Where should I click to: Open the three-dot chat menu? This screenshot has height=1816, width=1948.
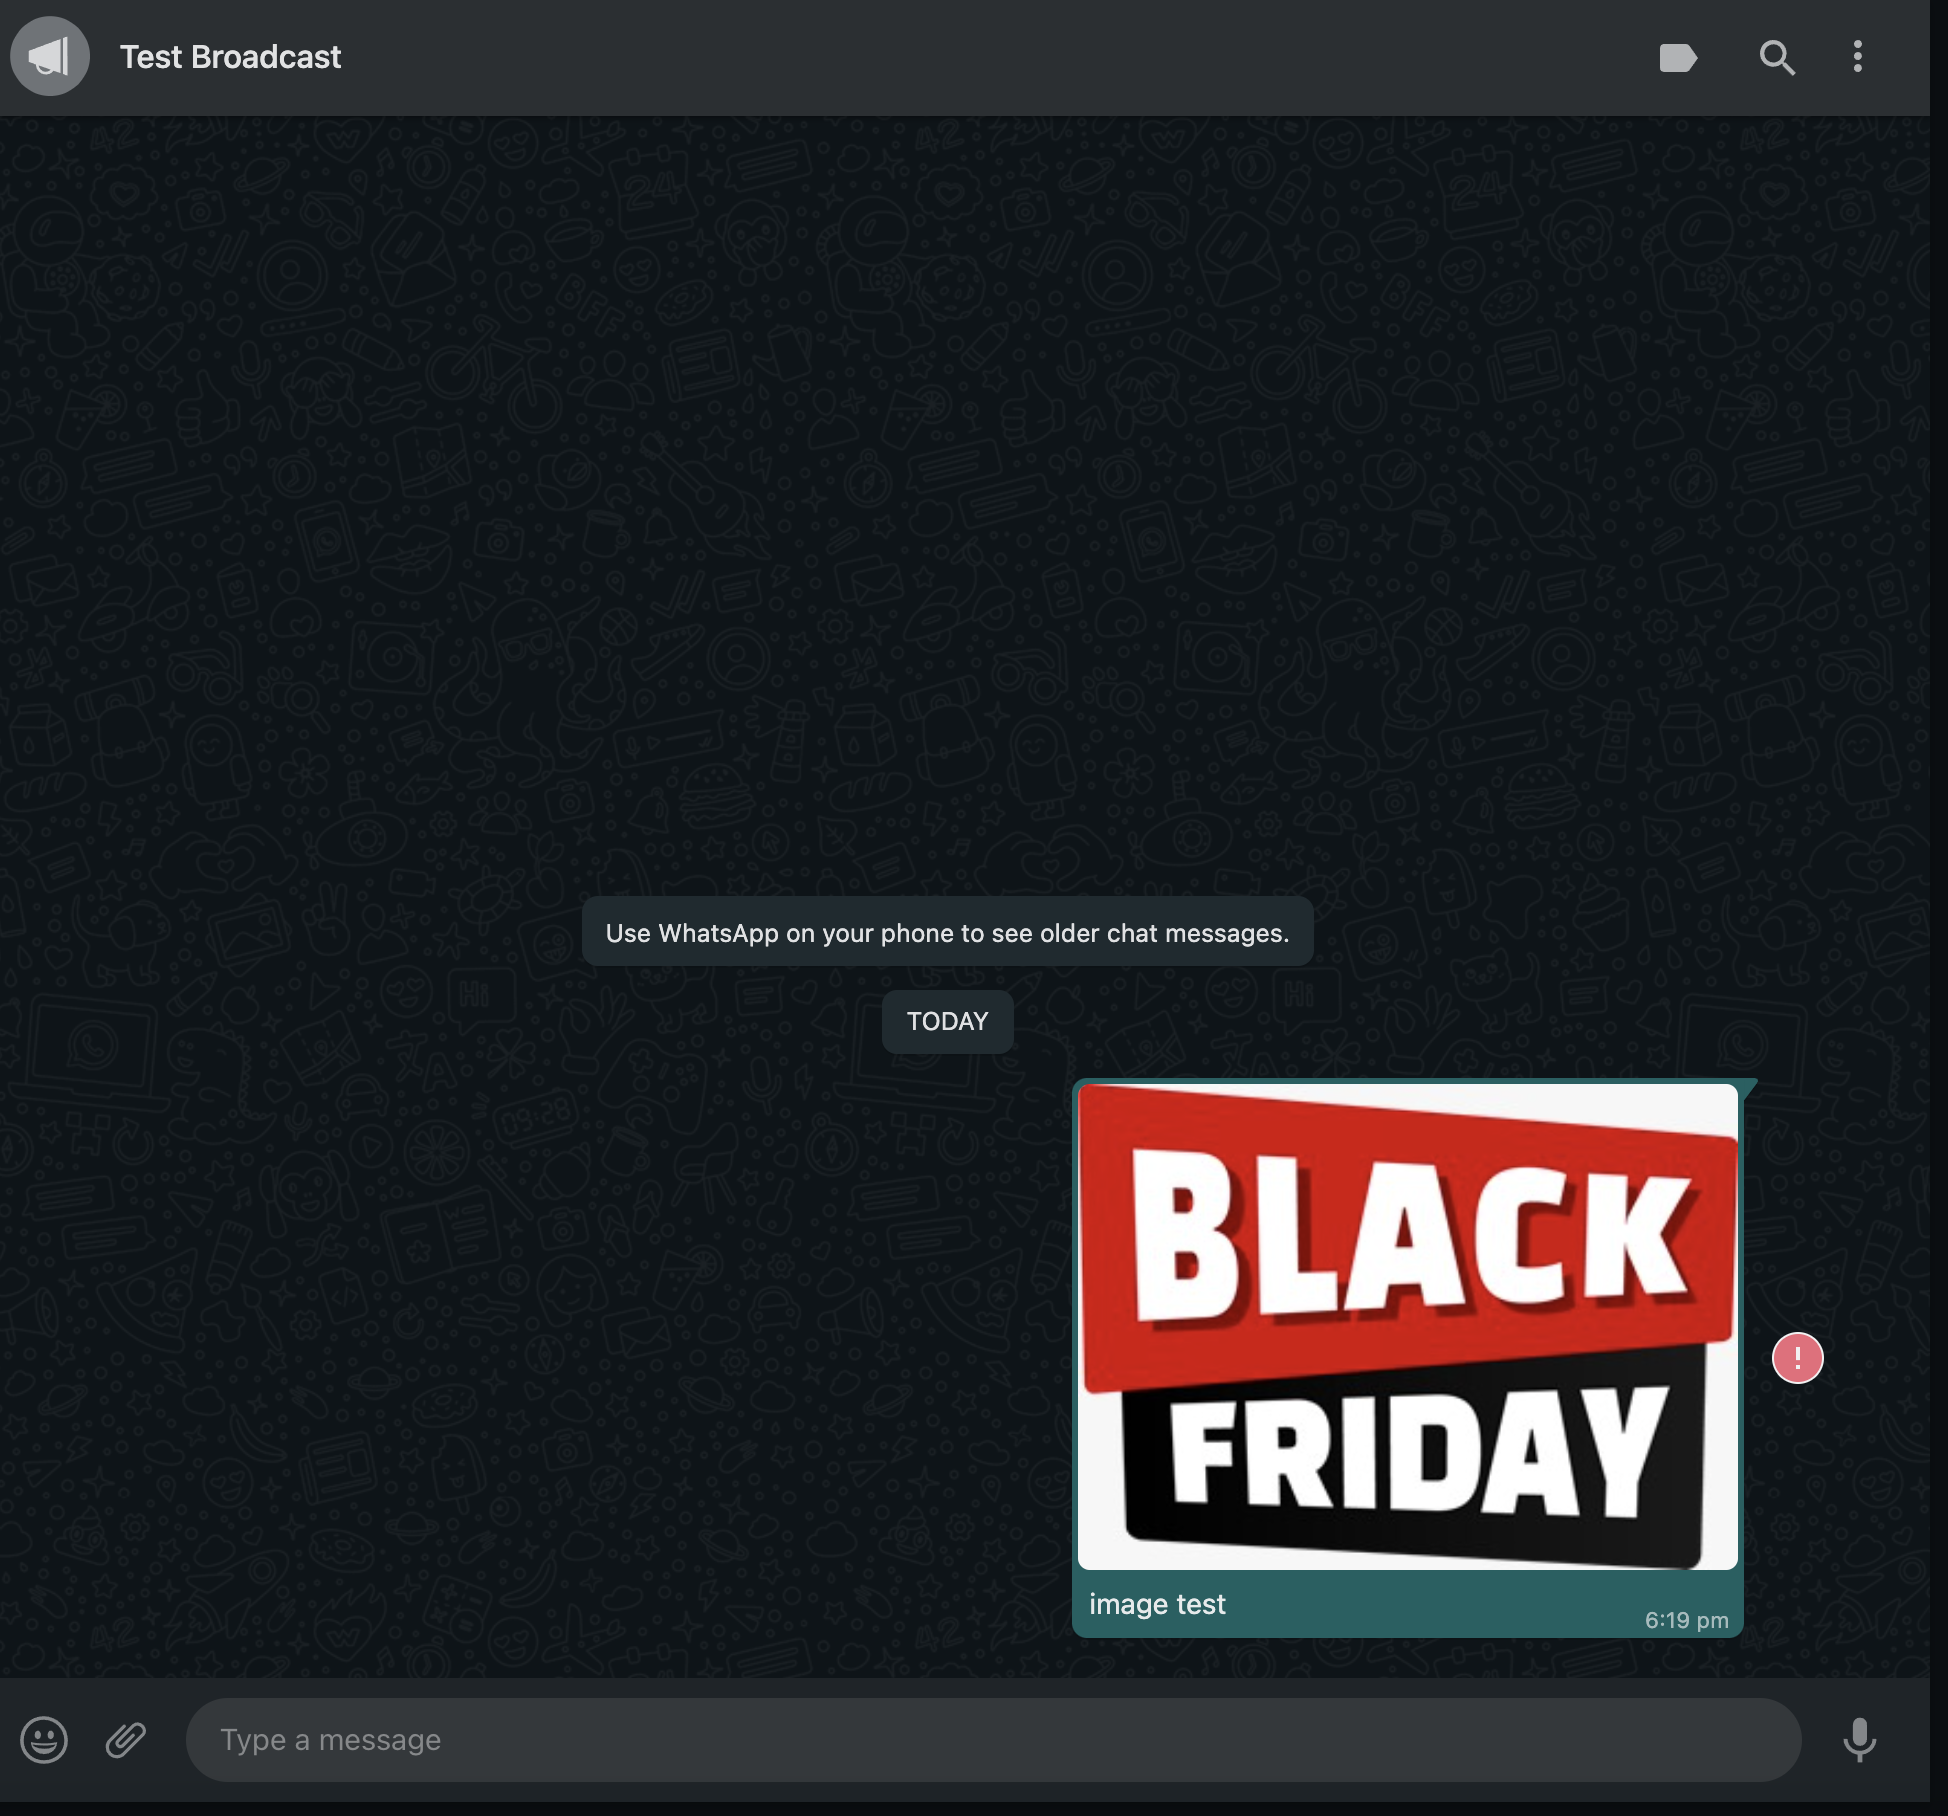(1857, 57)
